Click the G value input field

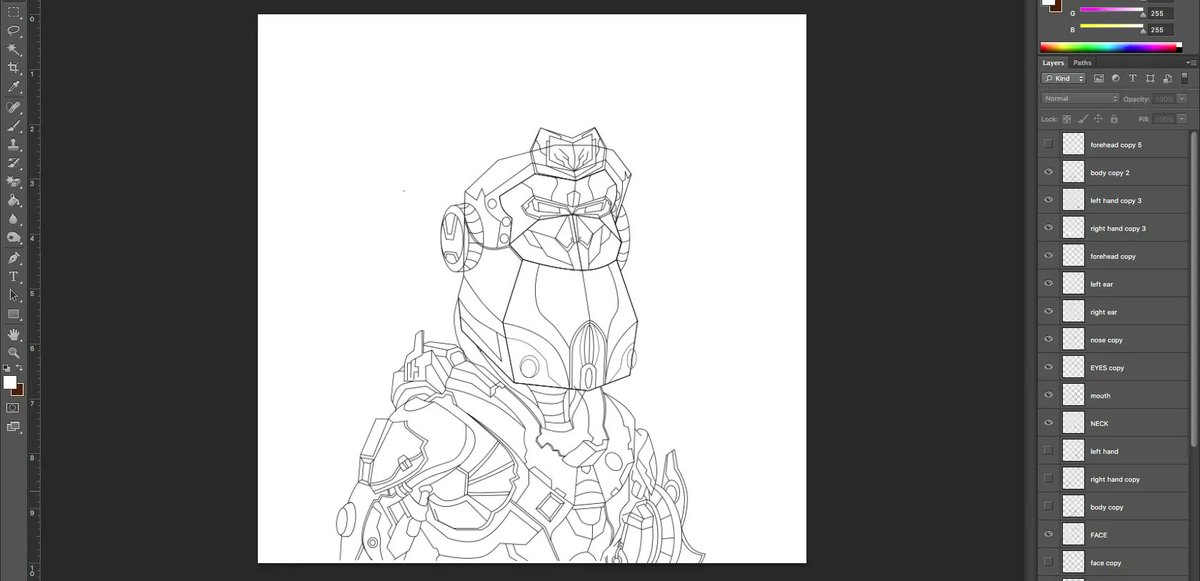pos(1160,13)
